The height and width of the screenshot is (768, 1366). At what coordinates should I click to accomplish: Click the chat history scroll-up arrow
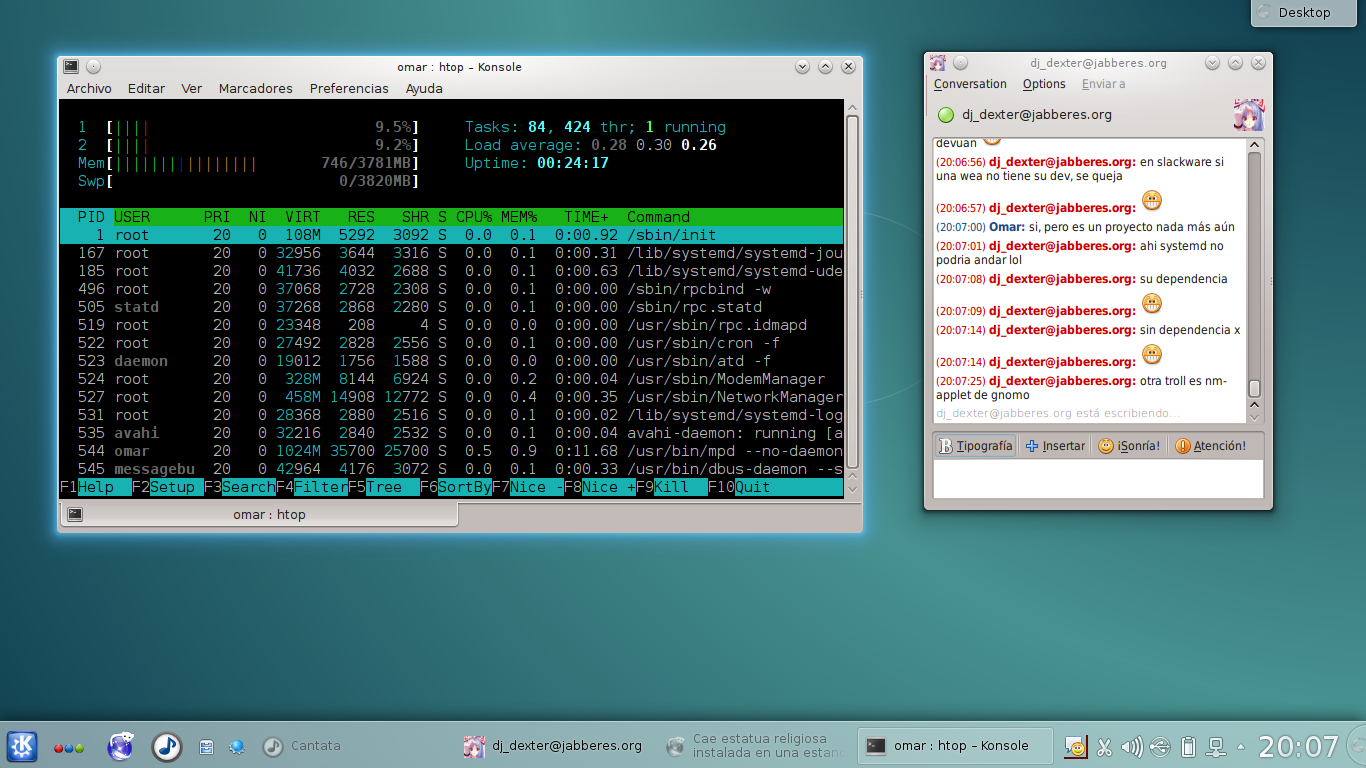coord(1254,147)
